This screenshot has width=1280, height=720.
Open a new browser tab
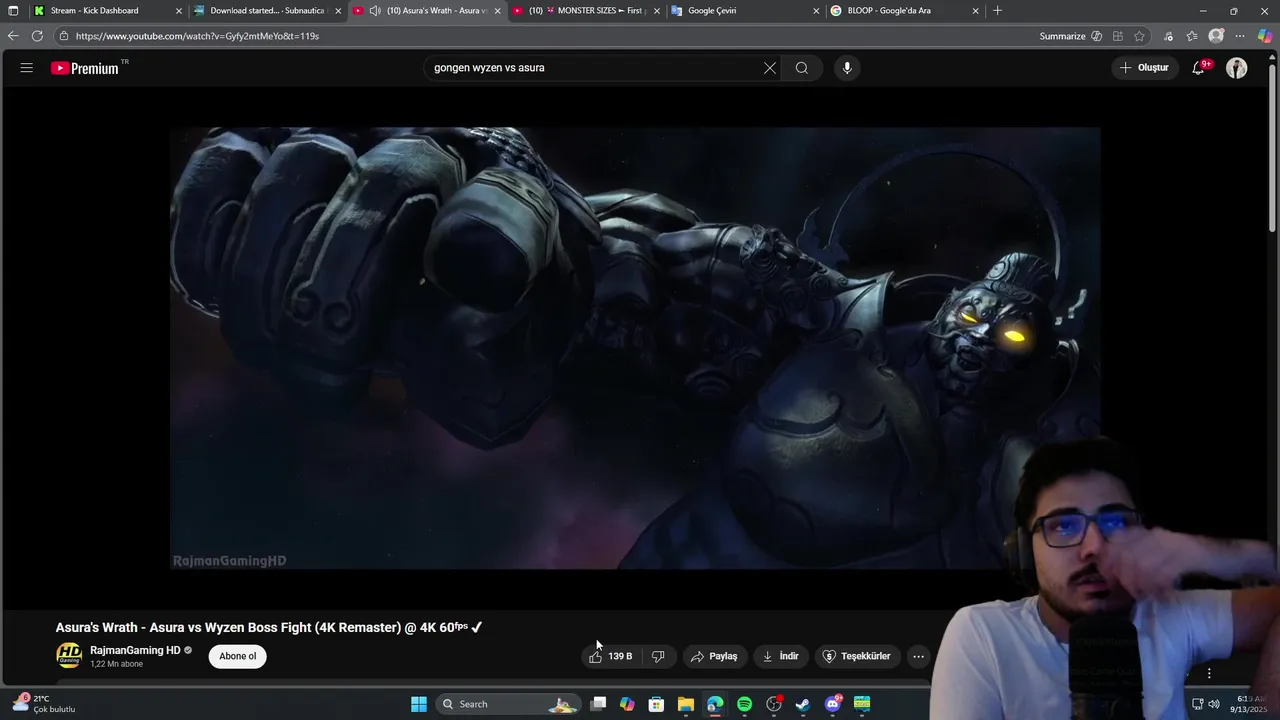point(997,11)
